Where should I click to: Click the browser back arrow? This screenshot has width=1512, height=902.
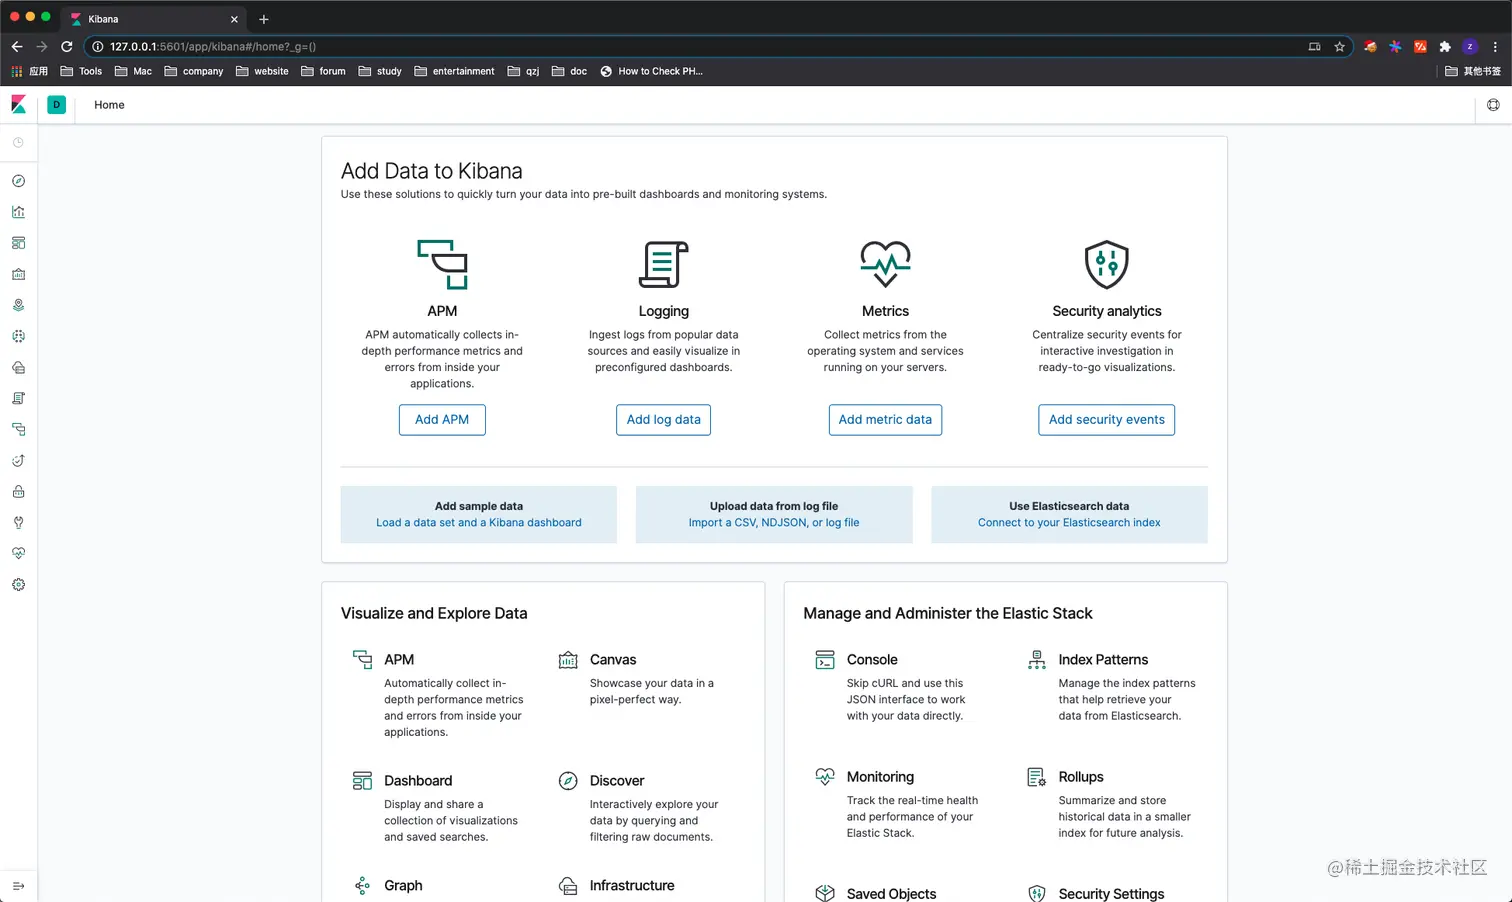17,46
